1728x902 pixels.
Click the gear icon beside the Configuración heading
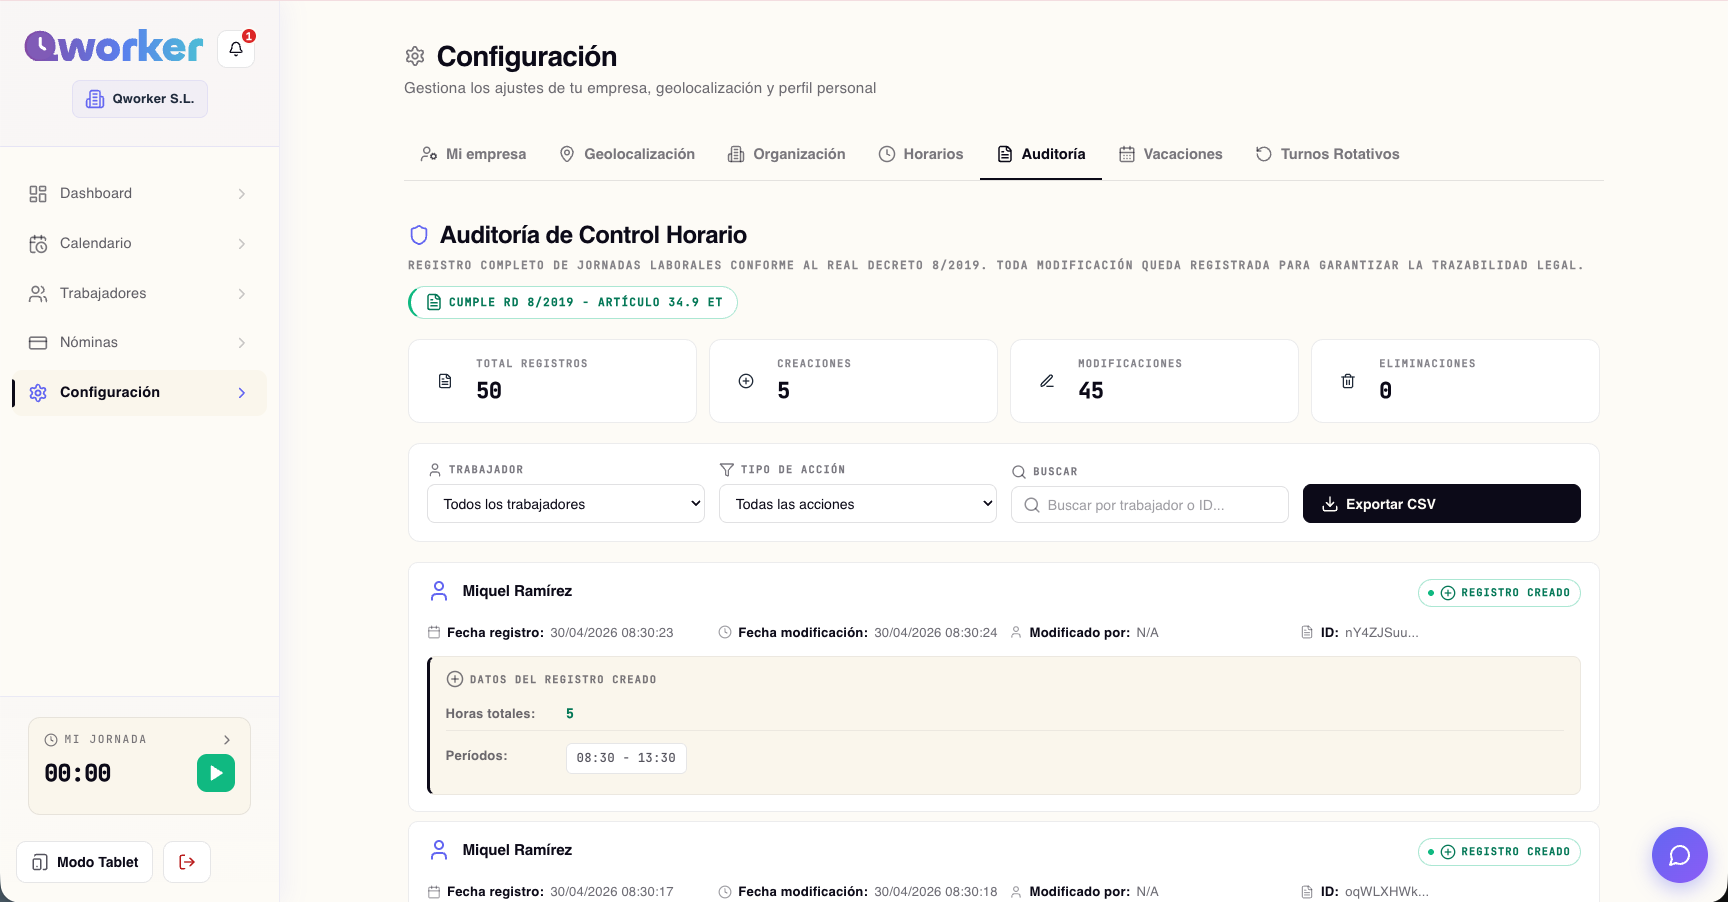click(415, 56)
